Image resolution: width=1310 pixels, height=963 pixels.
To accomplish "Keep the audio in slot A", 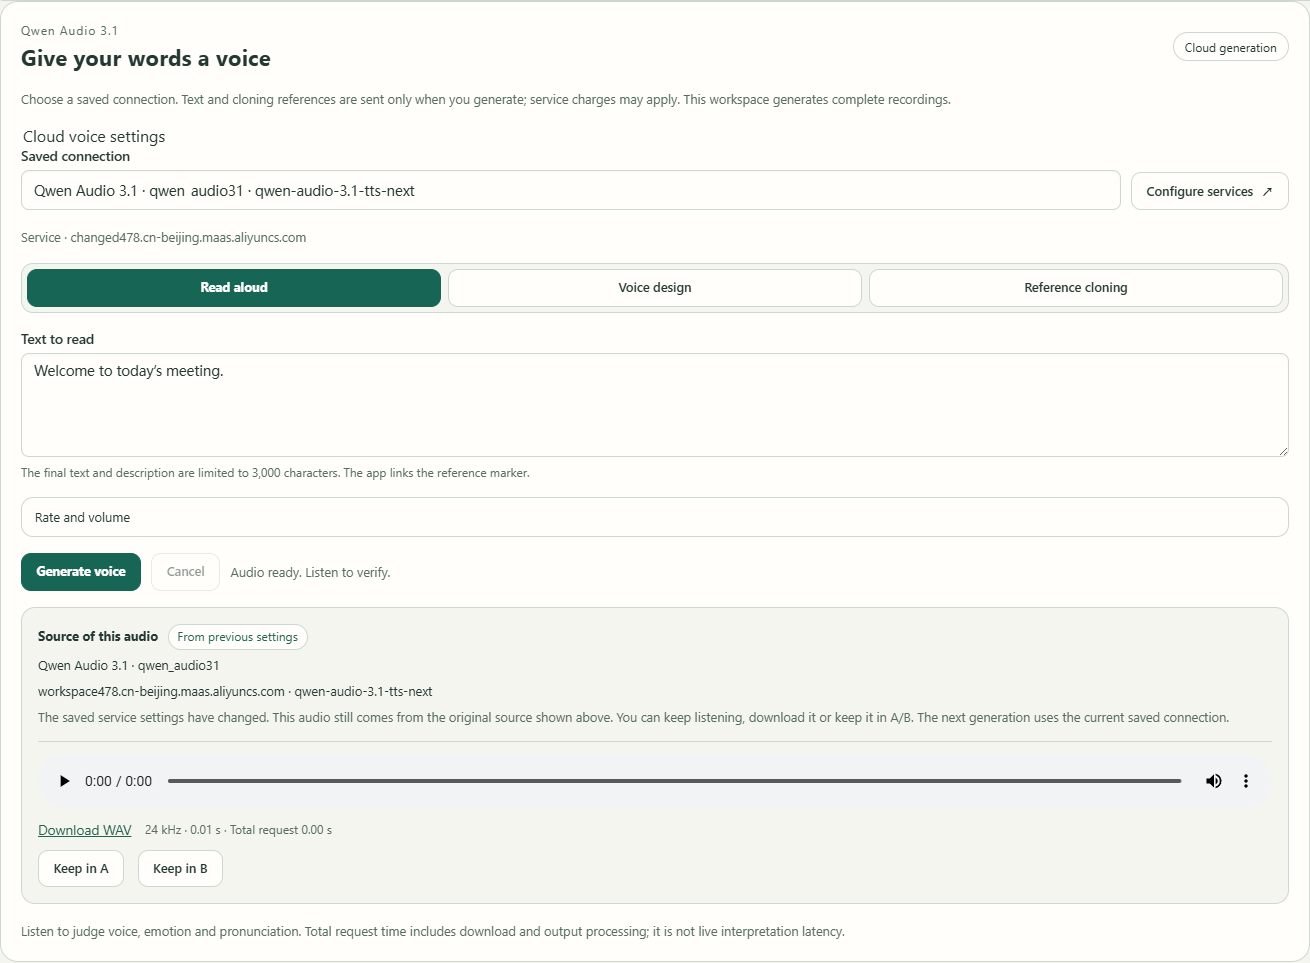I will [x=81, y=868].
